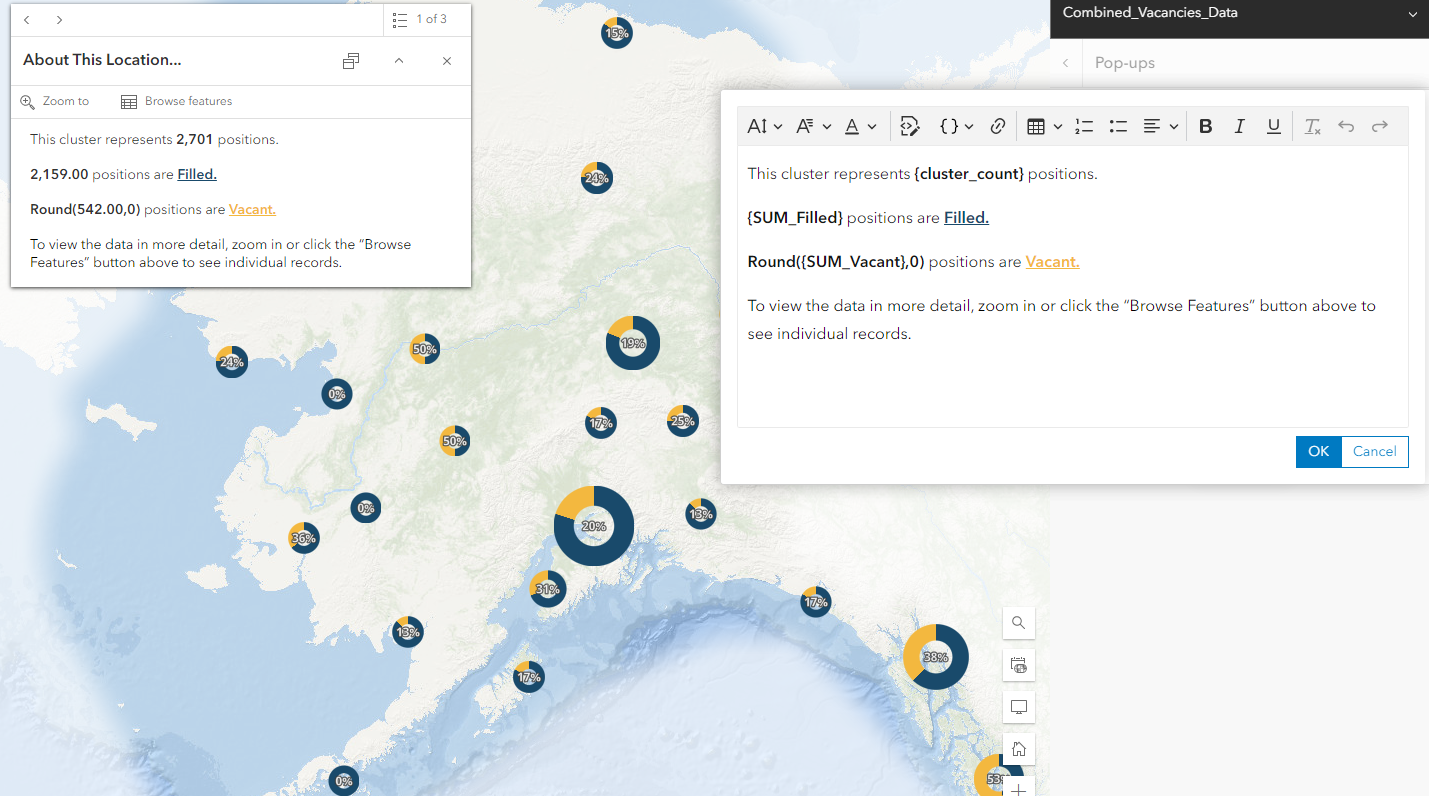Click the Cancel button
This screenshot has width=1429, height=796.
[1375, 451]
